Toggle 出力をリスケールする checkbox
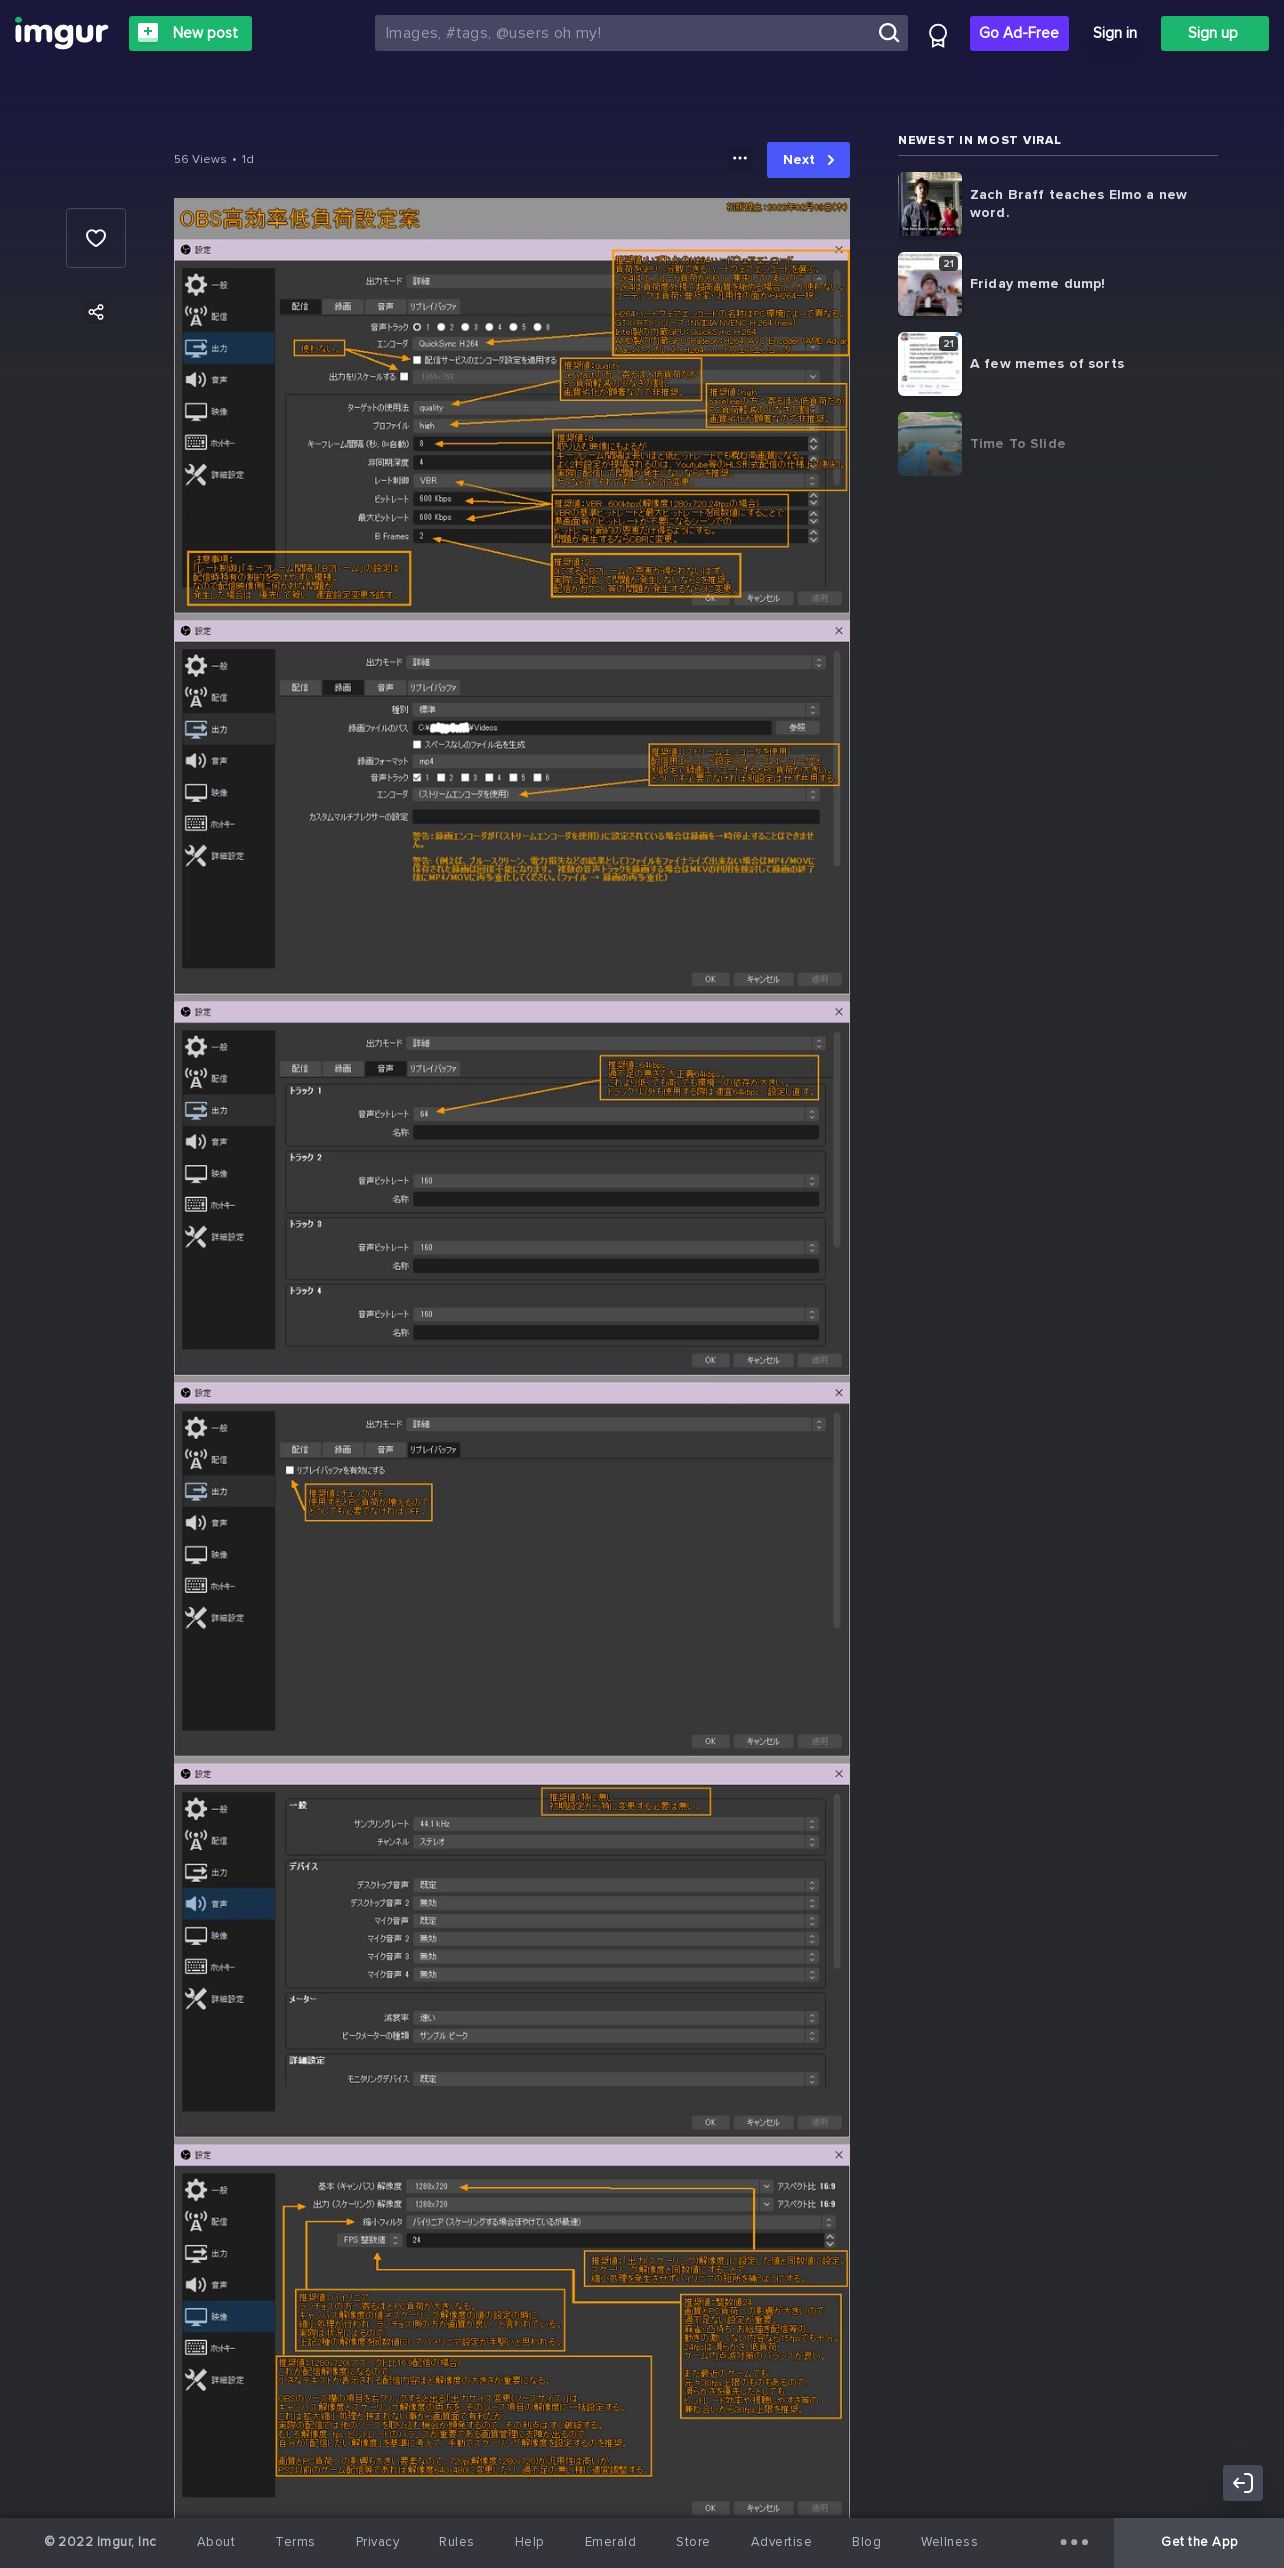 pyautogui.click(x=404, y=377)
